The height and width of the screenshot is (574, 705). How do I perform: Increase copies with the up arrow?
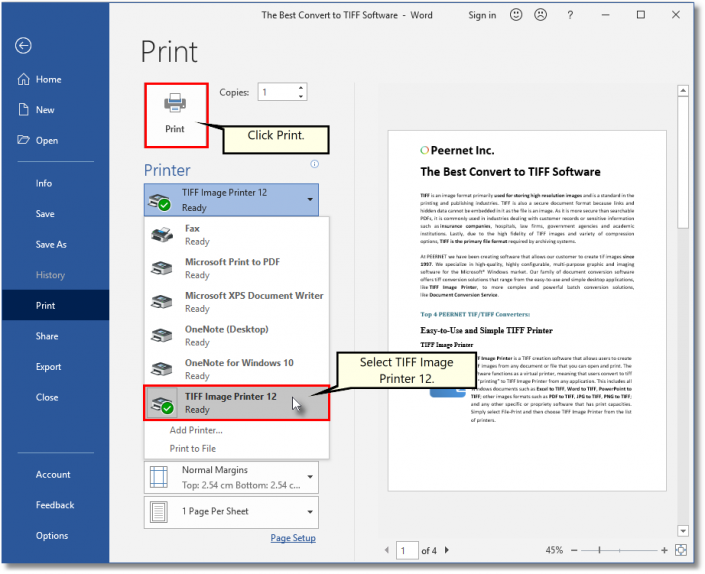click(x=301, y=88)
